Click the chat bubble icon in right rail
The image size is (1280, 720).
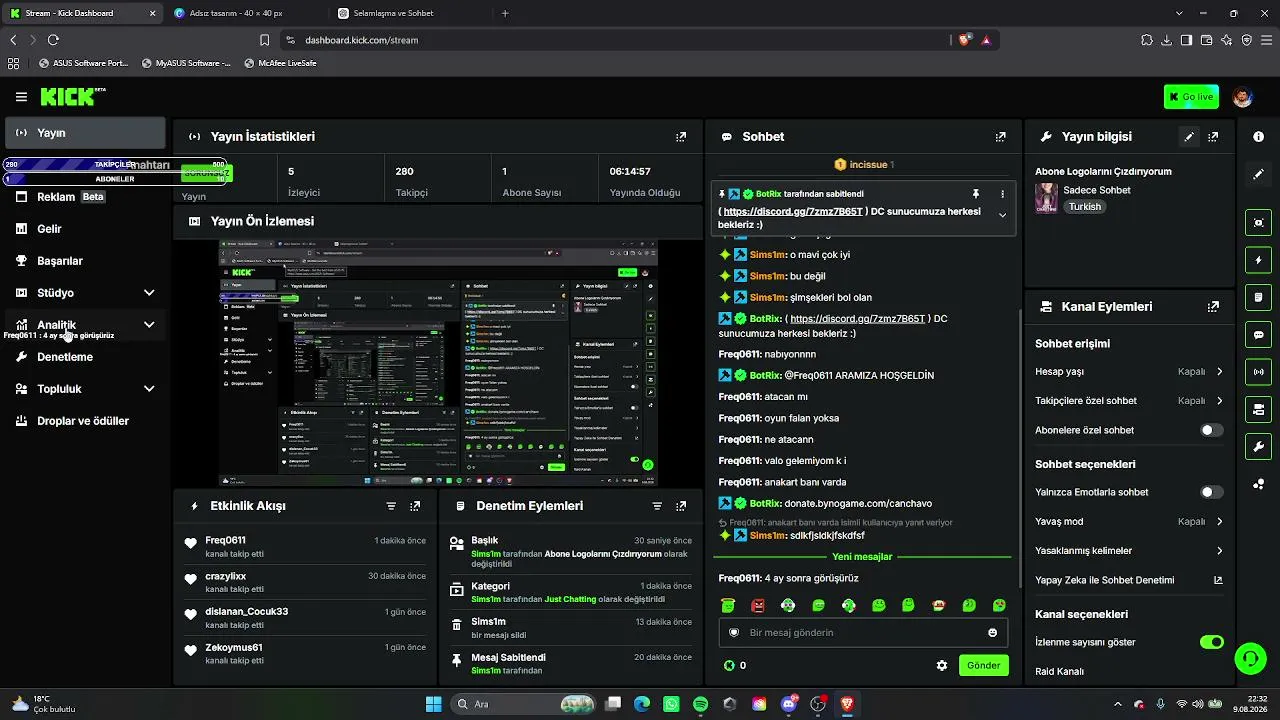click(1258, 335)
